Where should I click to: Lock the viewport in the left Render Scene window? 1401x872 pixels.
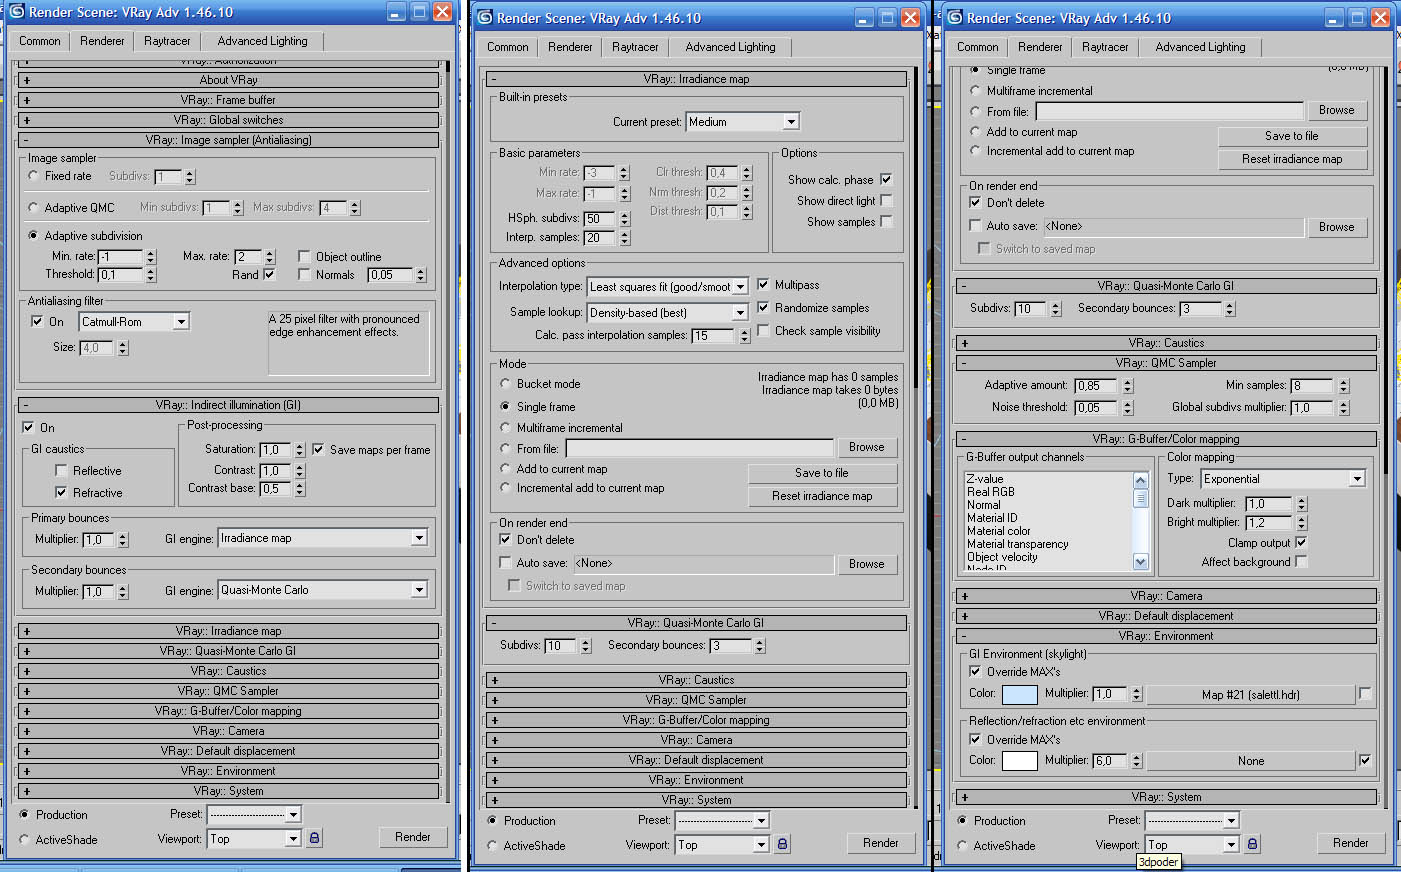[x=314, y=838]
